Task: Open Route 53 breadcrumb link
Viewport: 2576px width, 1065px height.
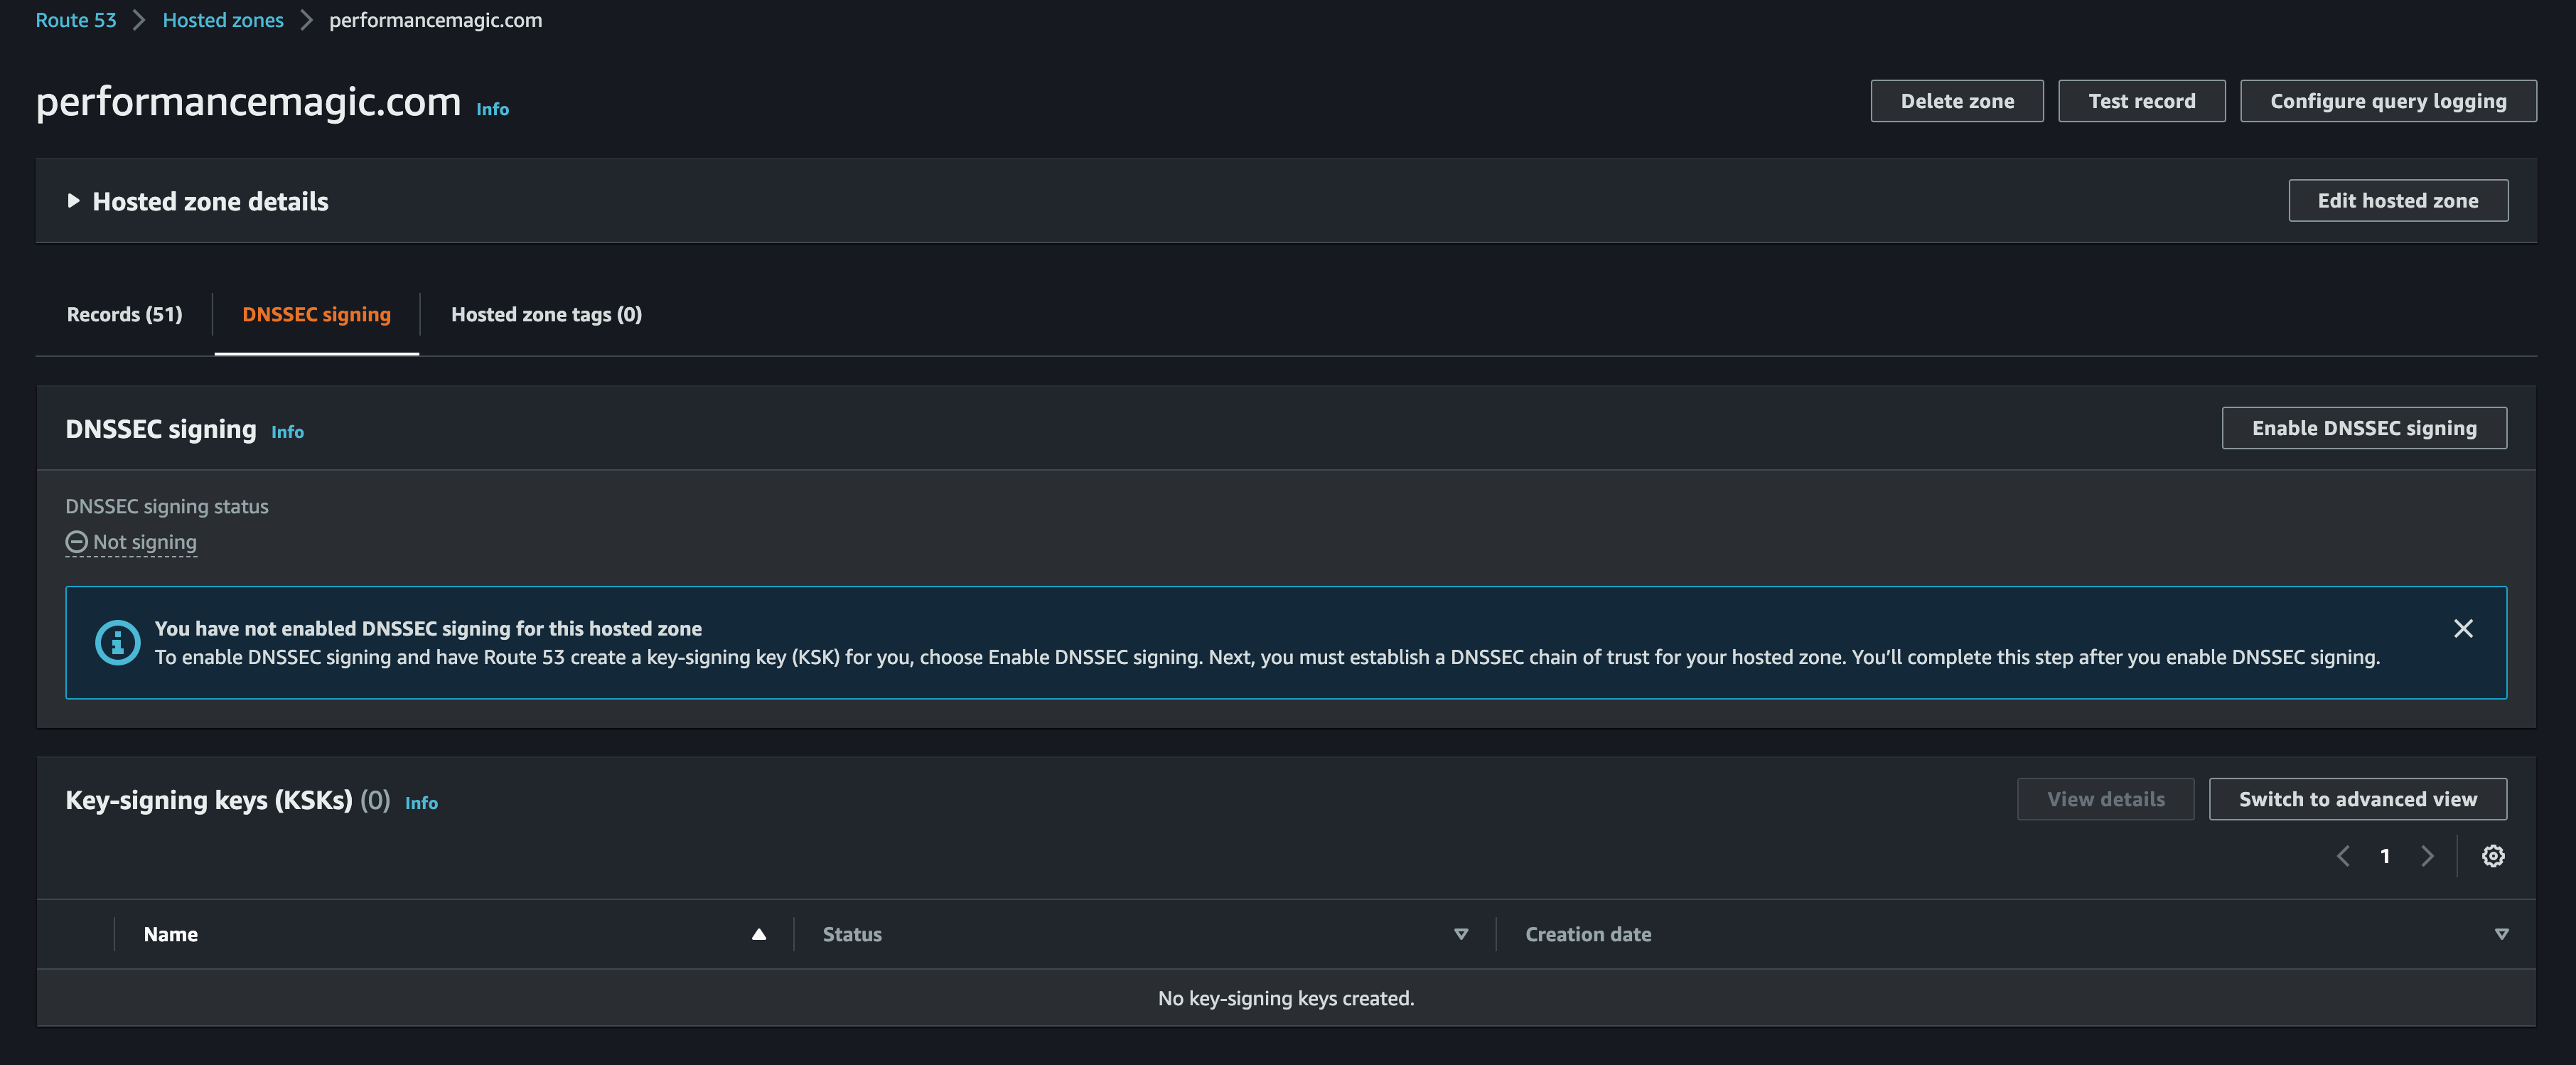Action: click(76, 20)
